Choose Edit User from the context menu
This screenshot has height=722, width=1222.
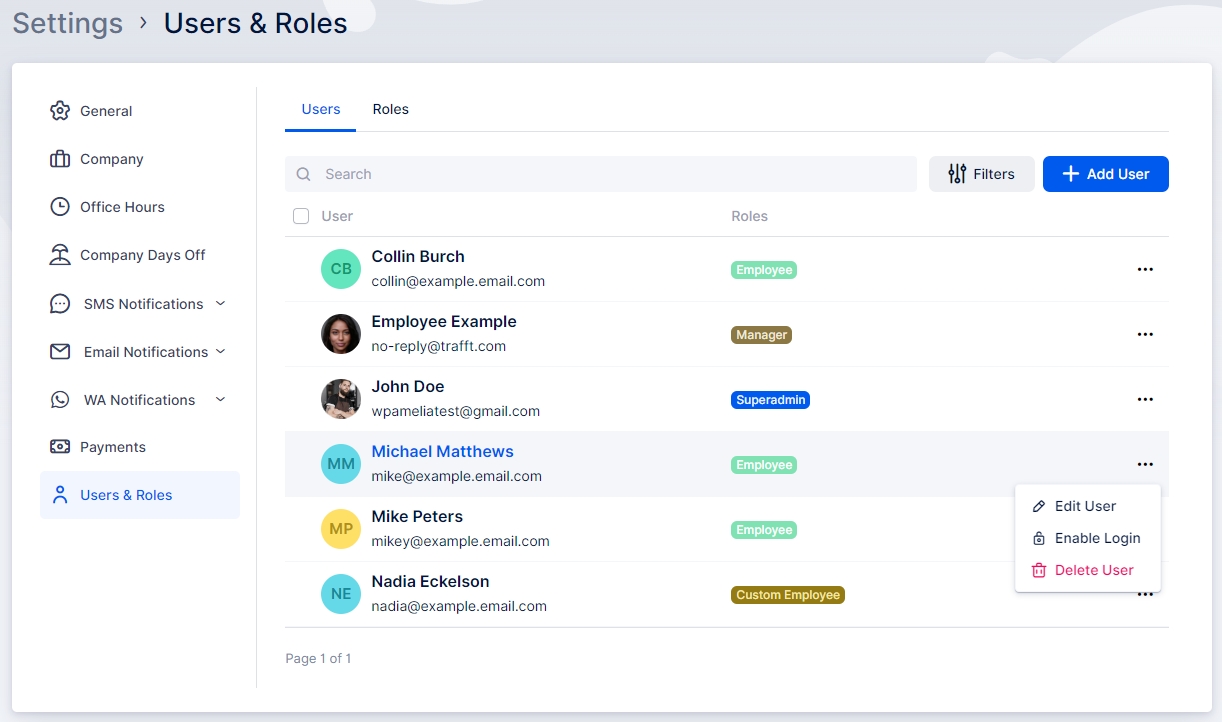pyautogui.click(x=1085, y=506)
